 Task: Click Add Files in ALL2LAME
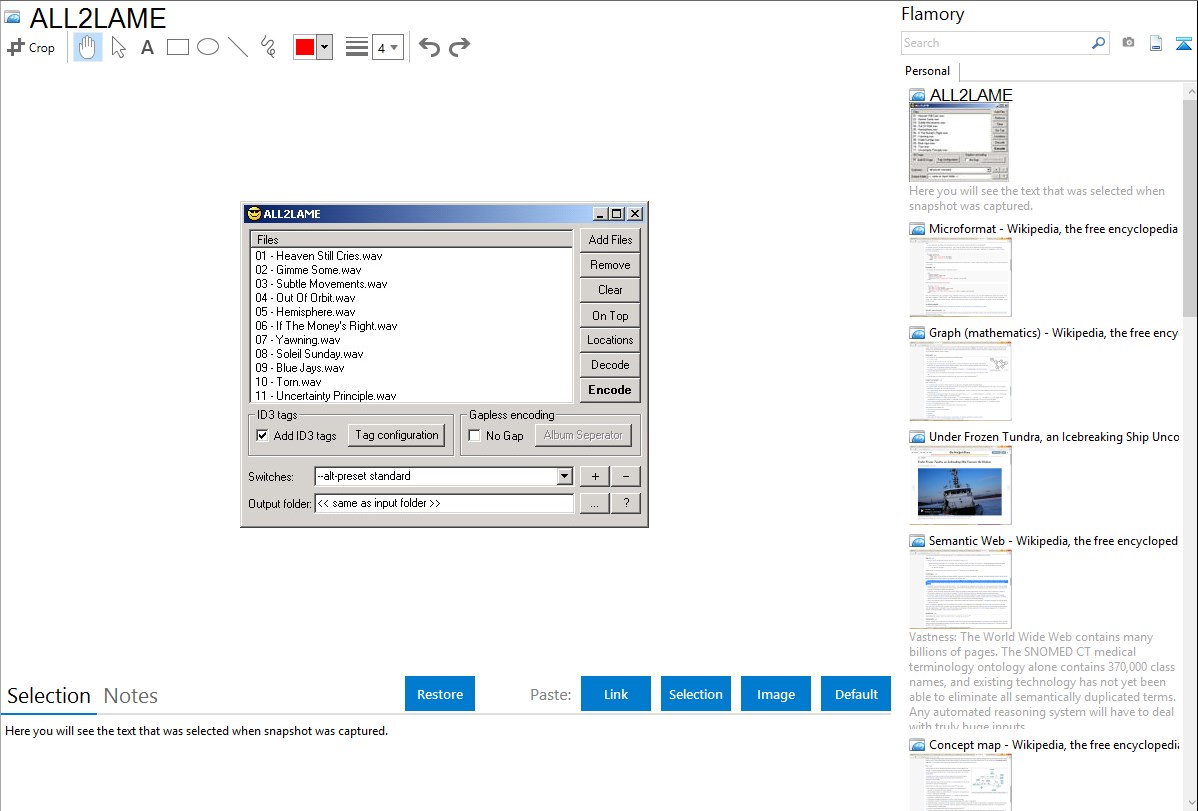(x=610, y=240)
